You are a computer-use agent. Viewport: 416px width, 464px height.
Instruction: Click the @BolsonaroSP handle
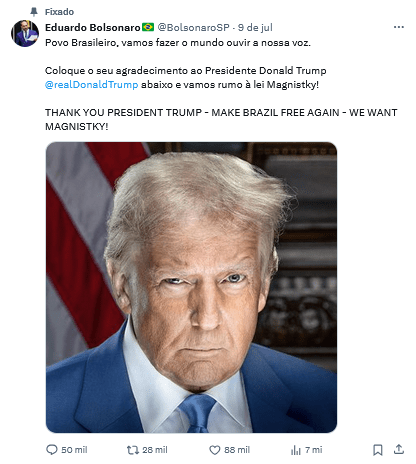193,27
